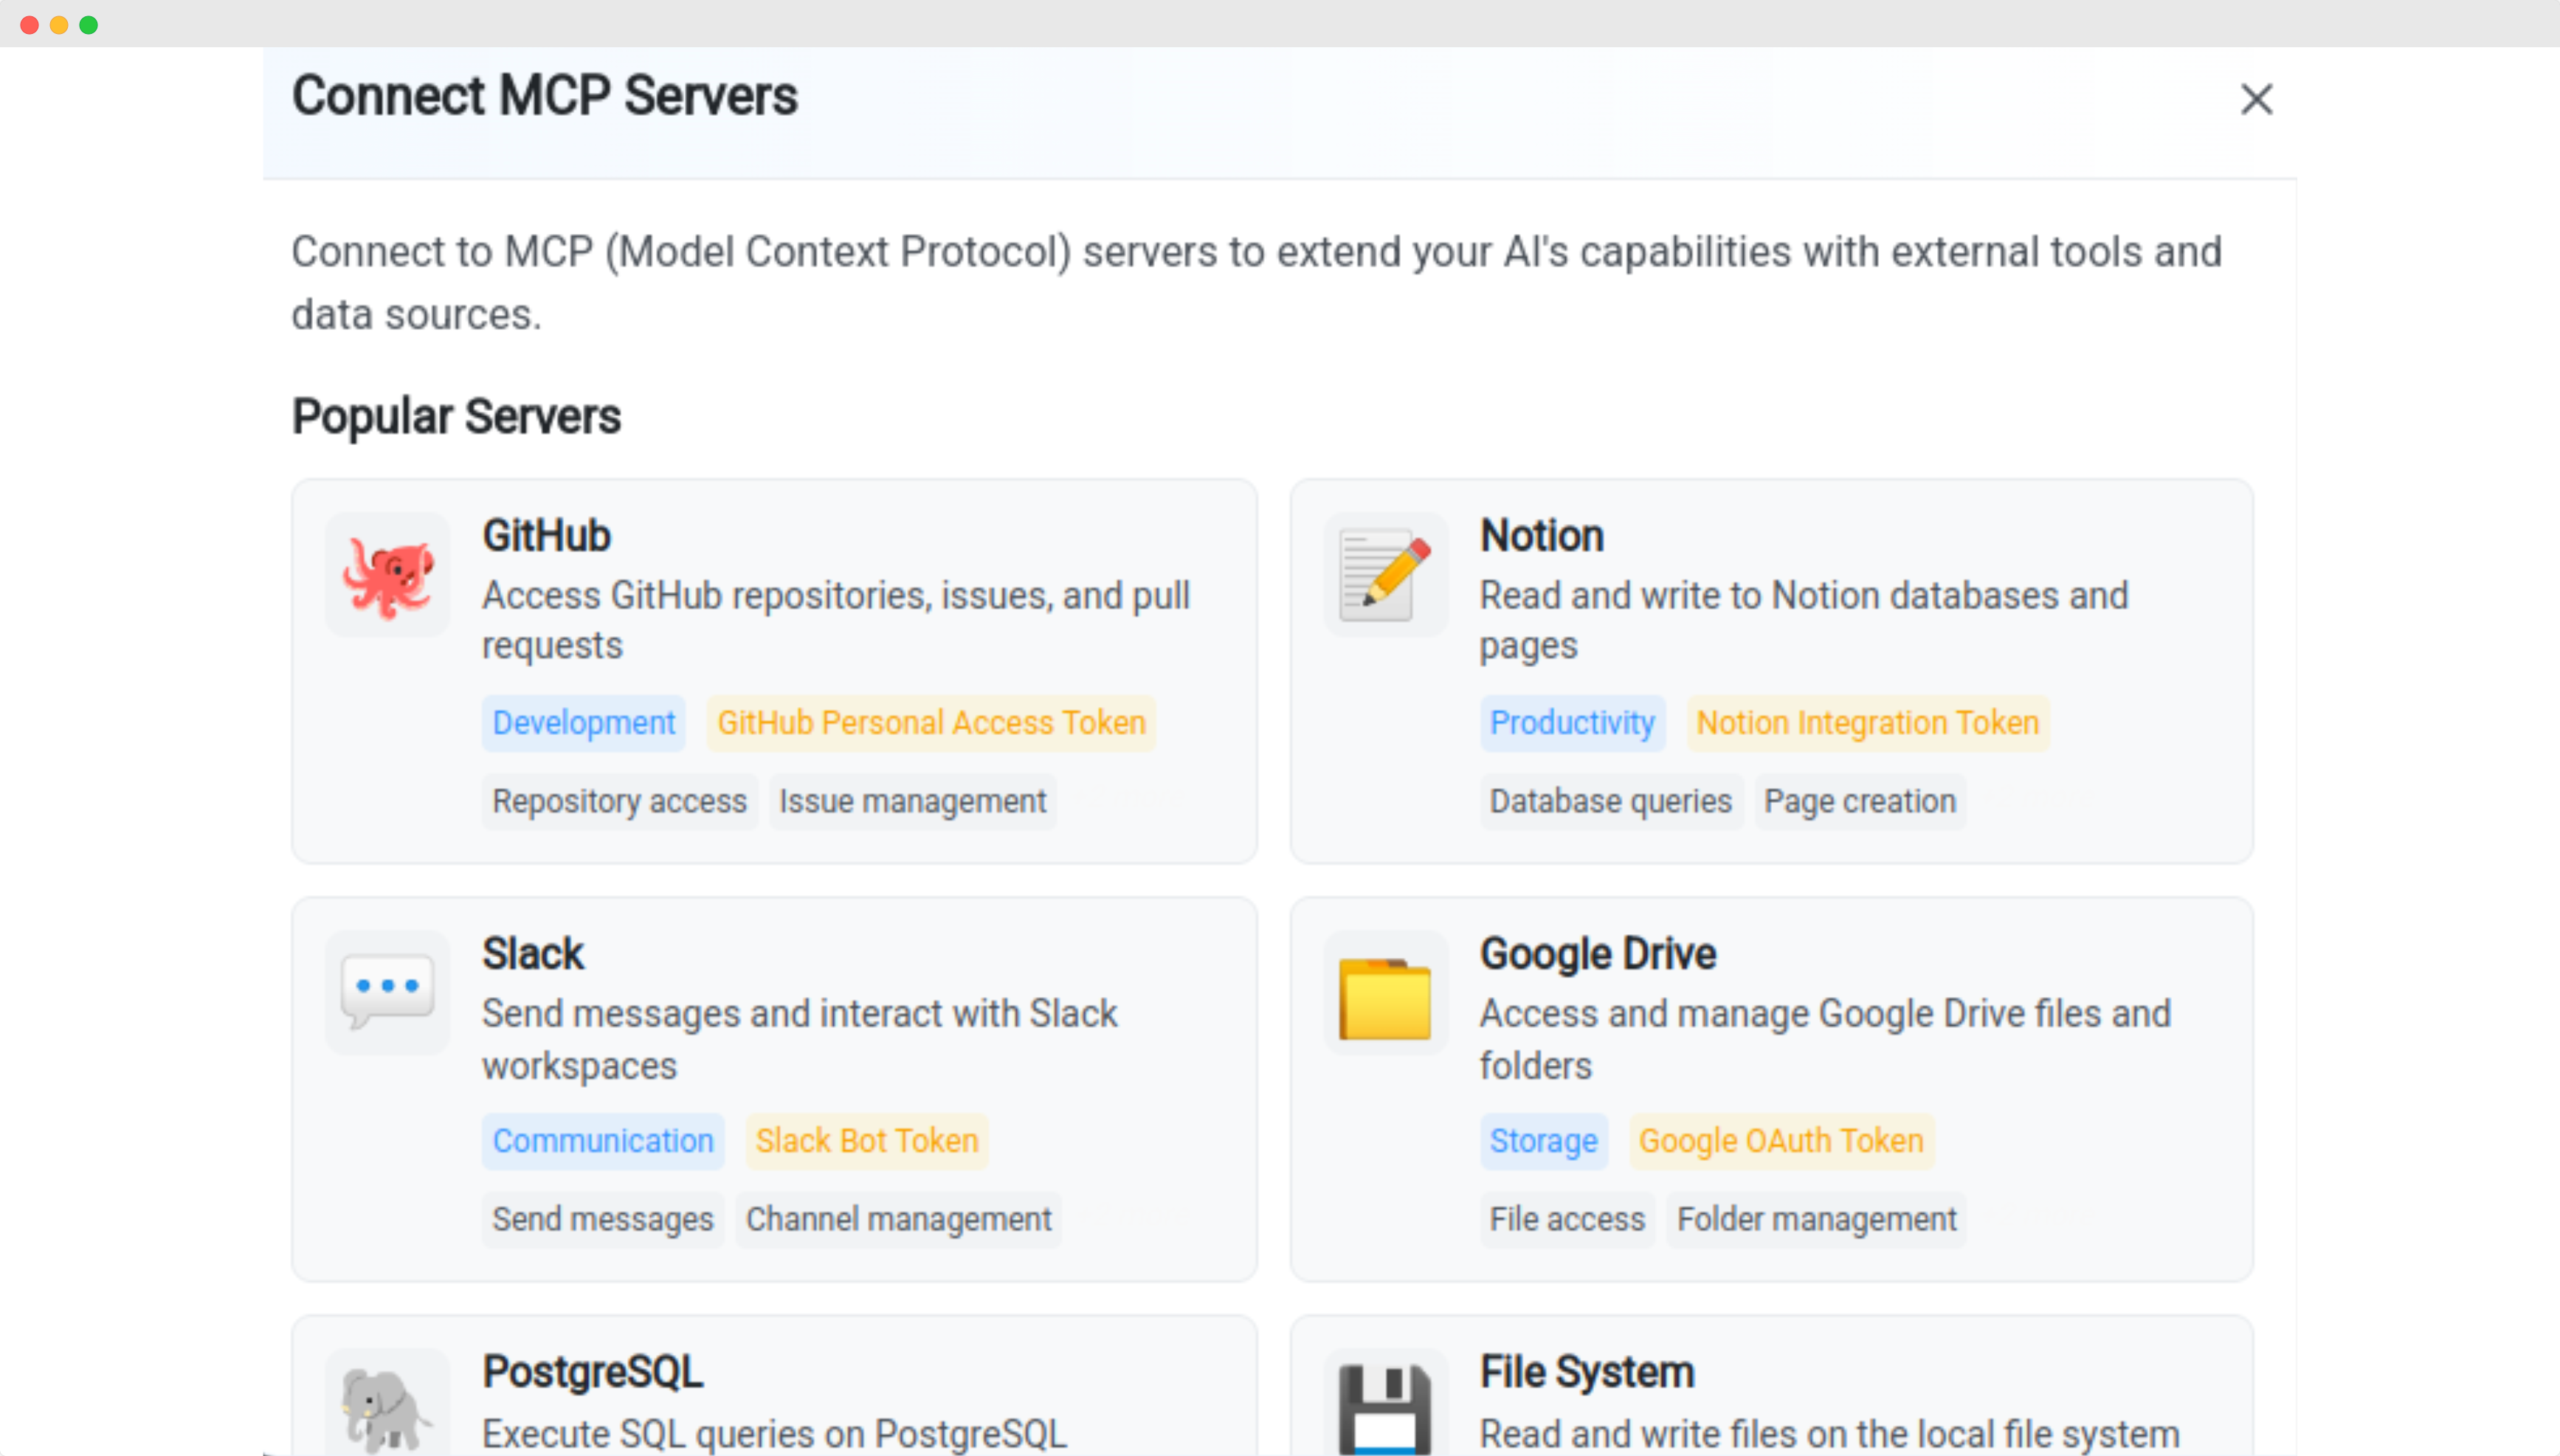The width and height of the screenshot is (2560, 1456).
Task: Click the Storage category tag
Action: [x=1543, y=1141]
